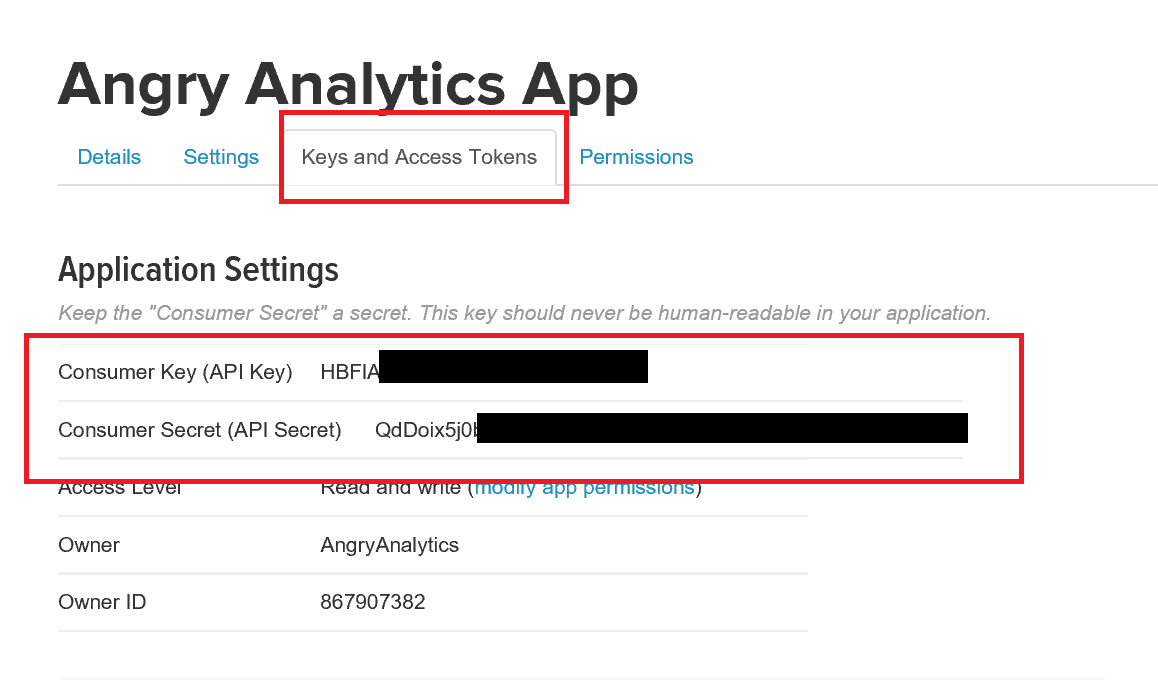
Task: Click the Access Level row label
Action: pos(120,489)
